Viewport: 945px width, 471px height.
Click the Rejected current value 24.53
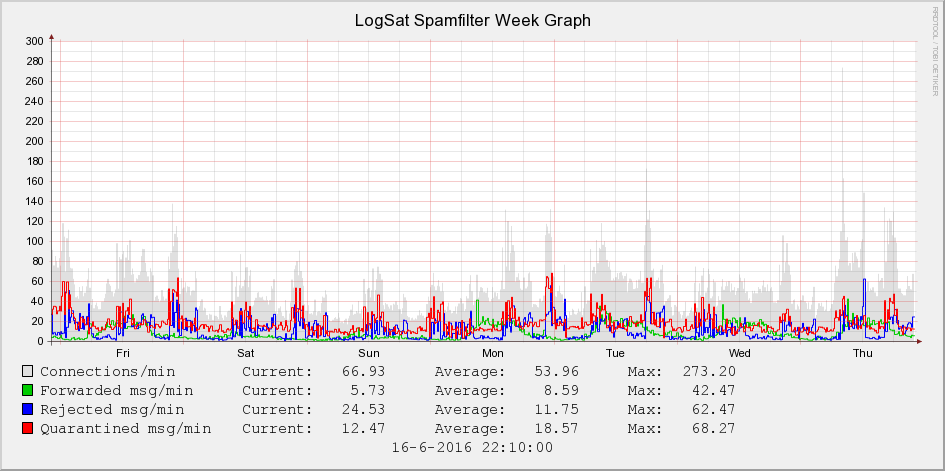pos(363,410)
